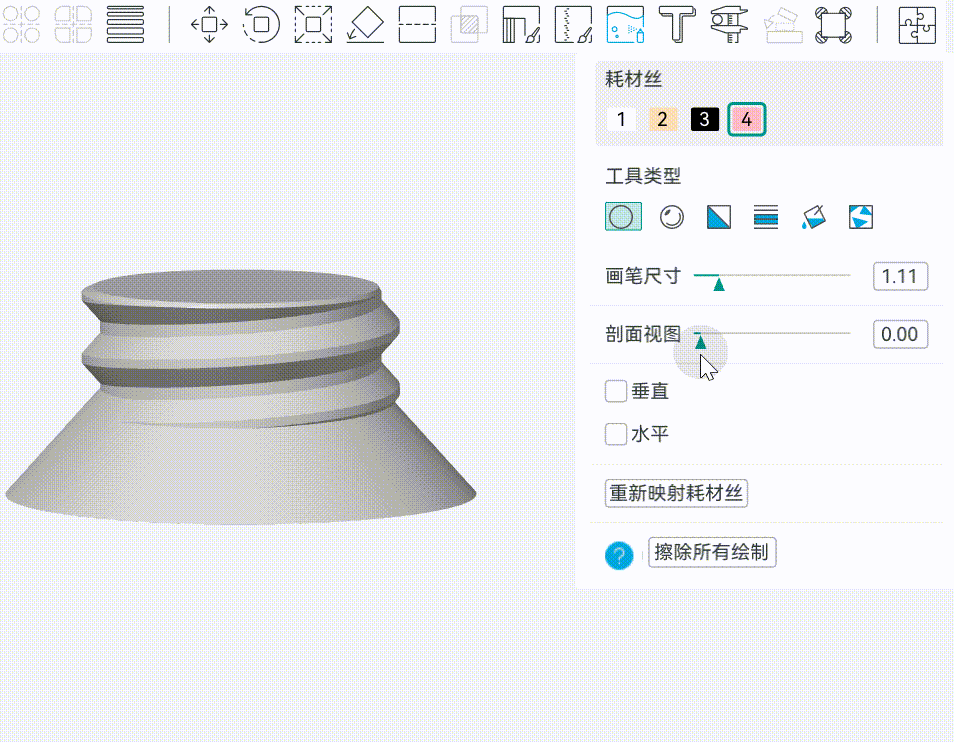This screenshot has height=742, width=954.
Task: Click the 剖面视图 slider handle
Action: coord(700,342)
